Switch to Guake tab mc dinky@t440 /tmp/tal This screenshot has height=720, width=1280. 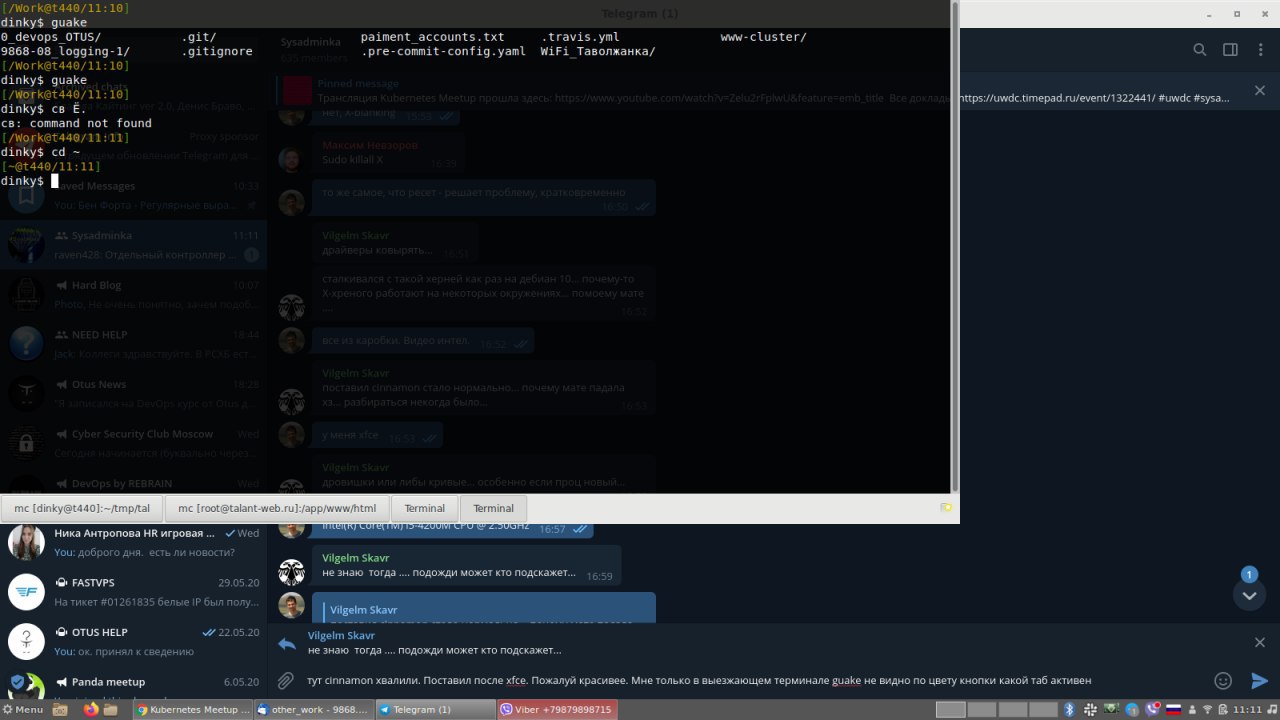pos(82,508)
